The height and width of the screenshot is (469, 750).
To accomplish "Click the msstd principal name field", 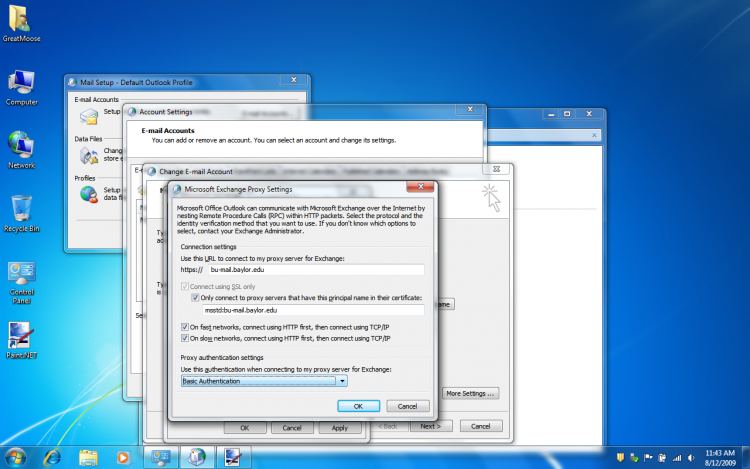I will tap(313, 310).
